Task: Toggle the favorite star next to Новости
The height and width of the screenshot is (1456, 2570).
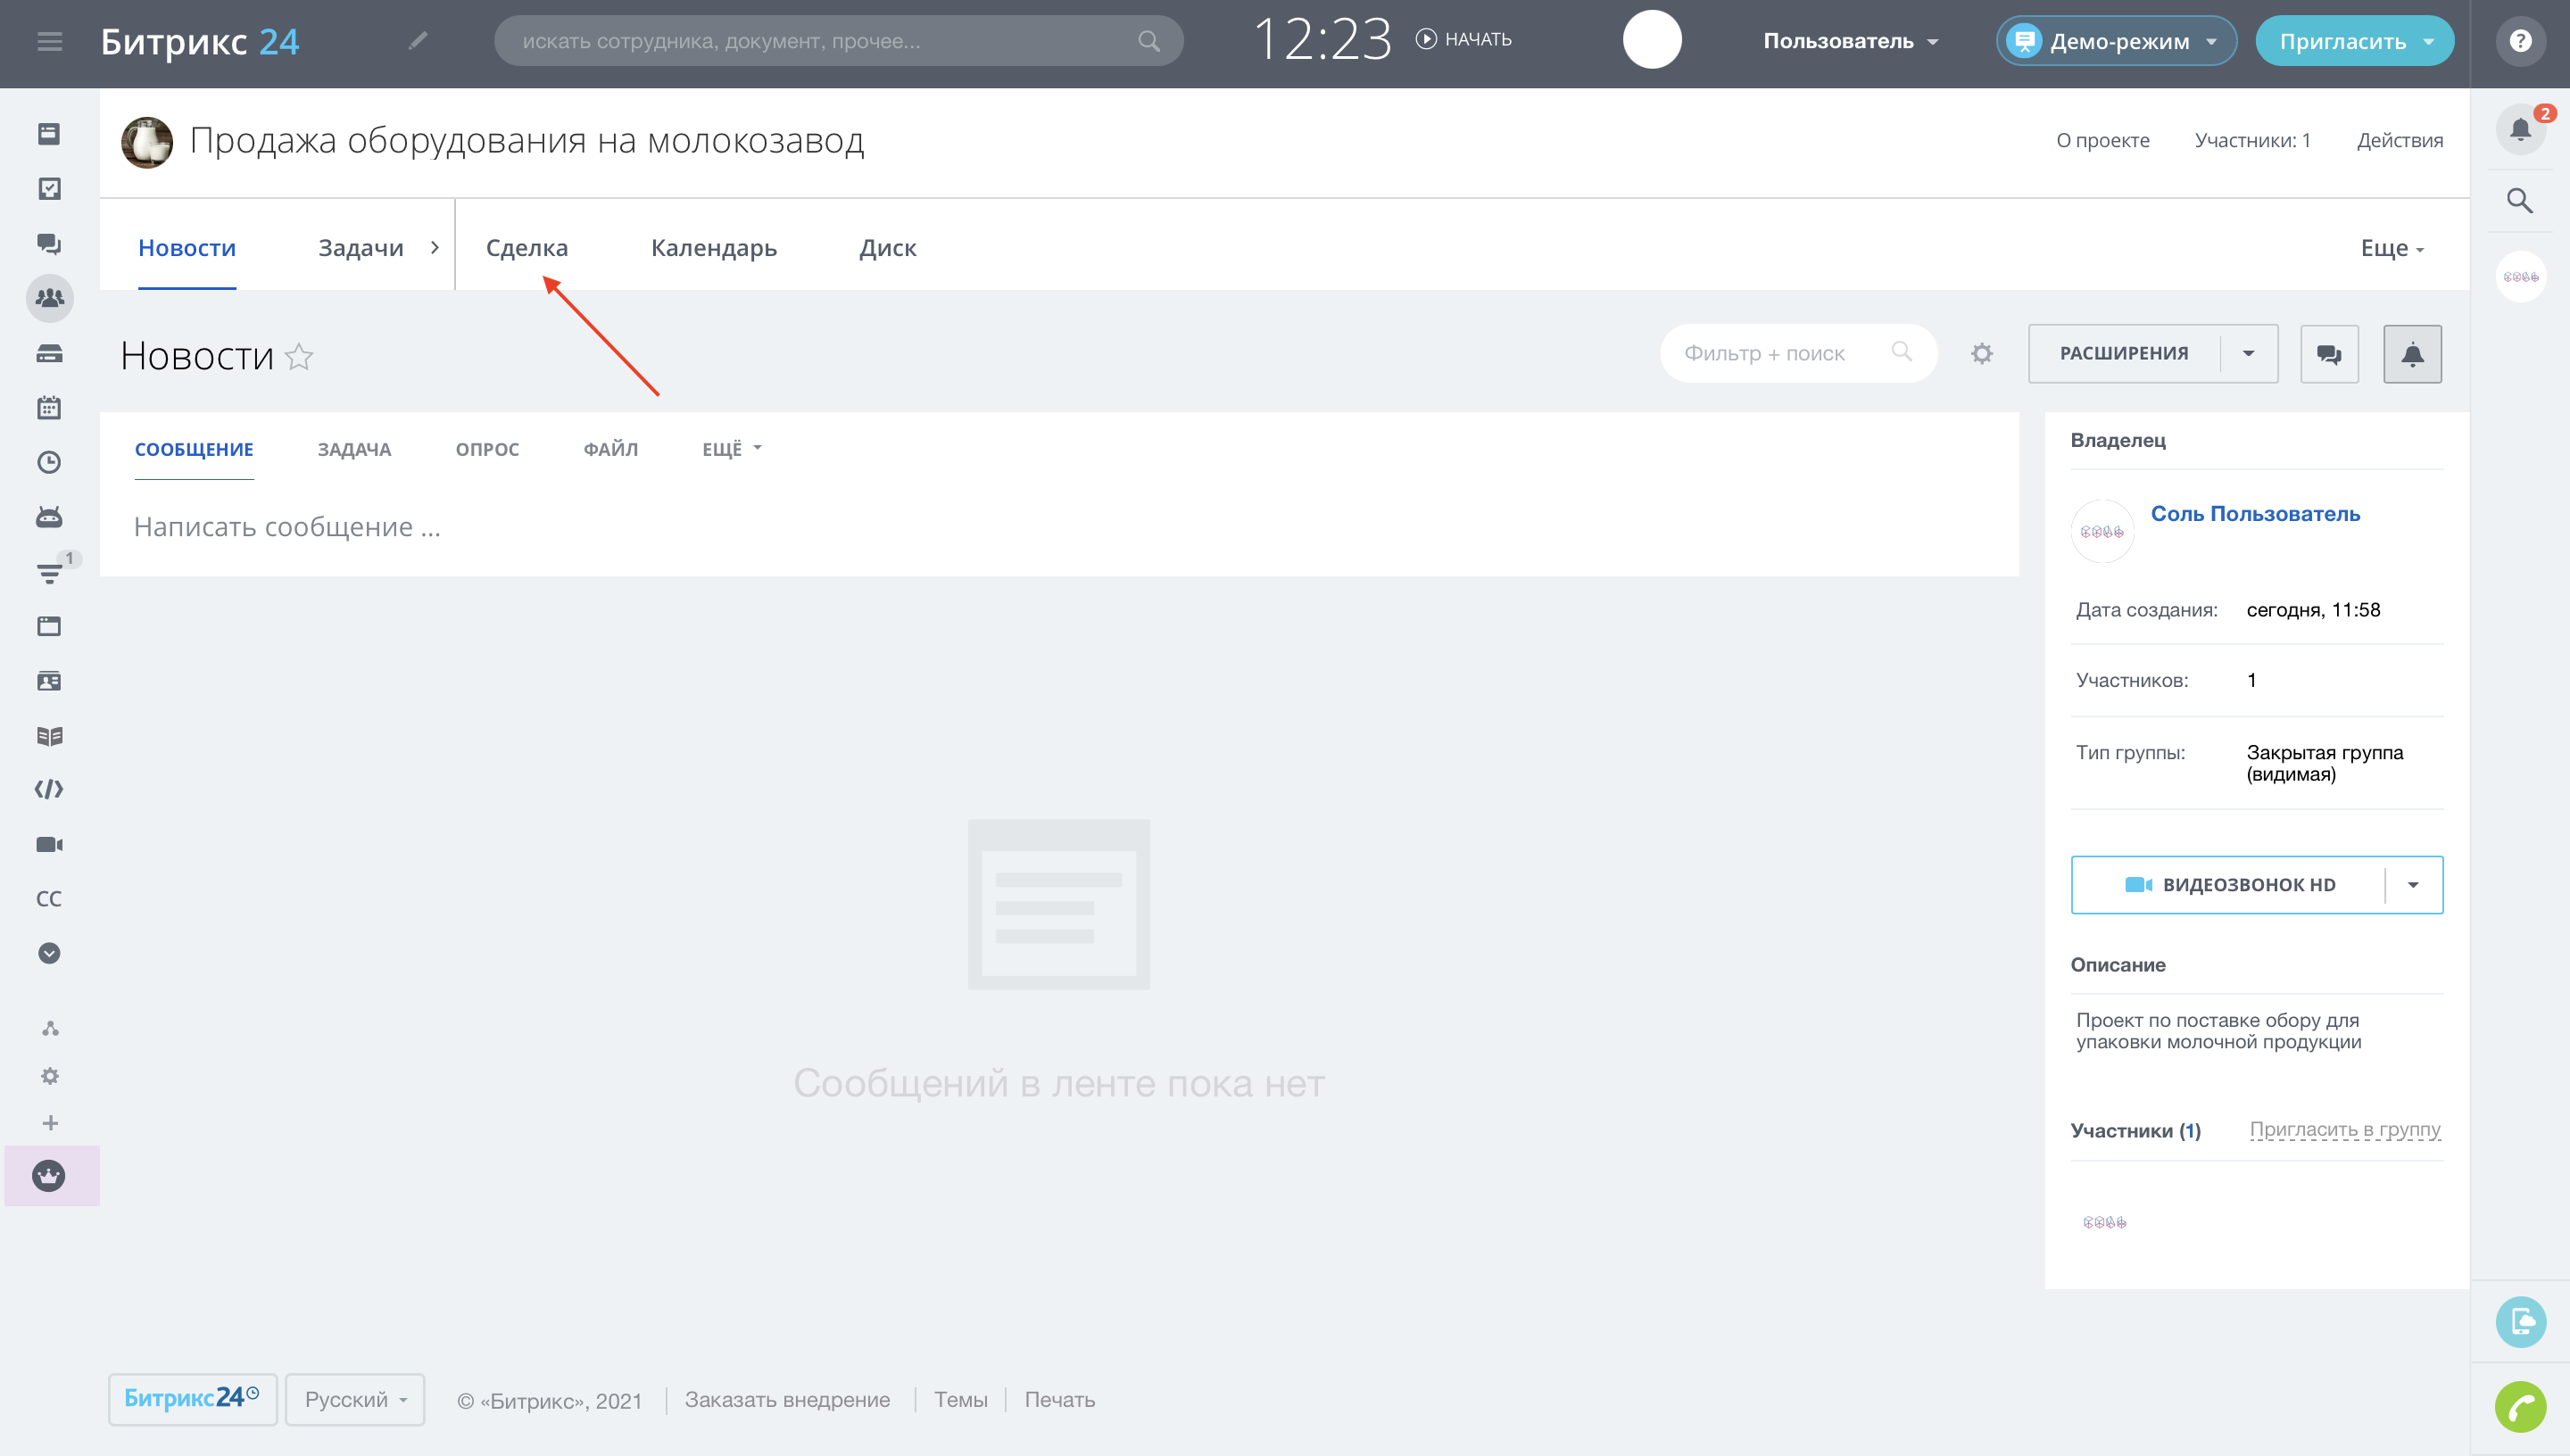Action: 299,357
